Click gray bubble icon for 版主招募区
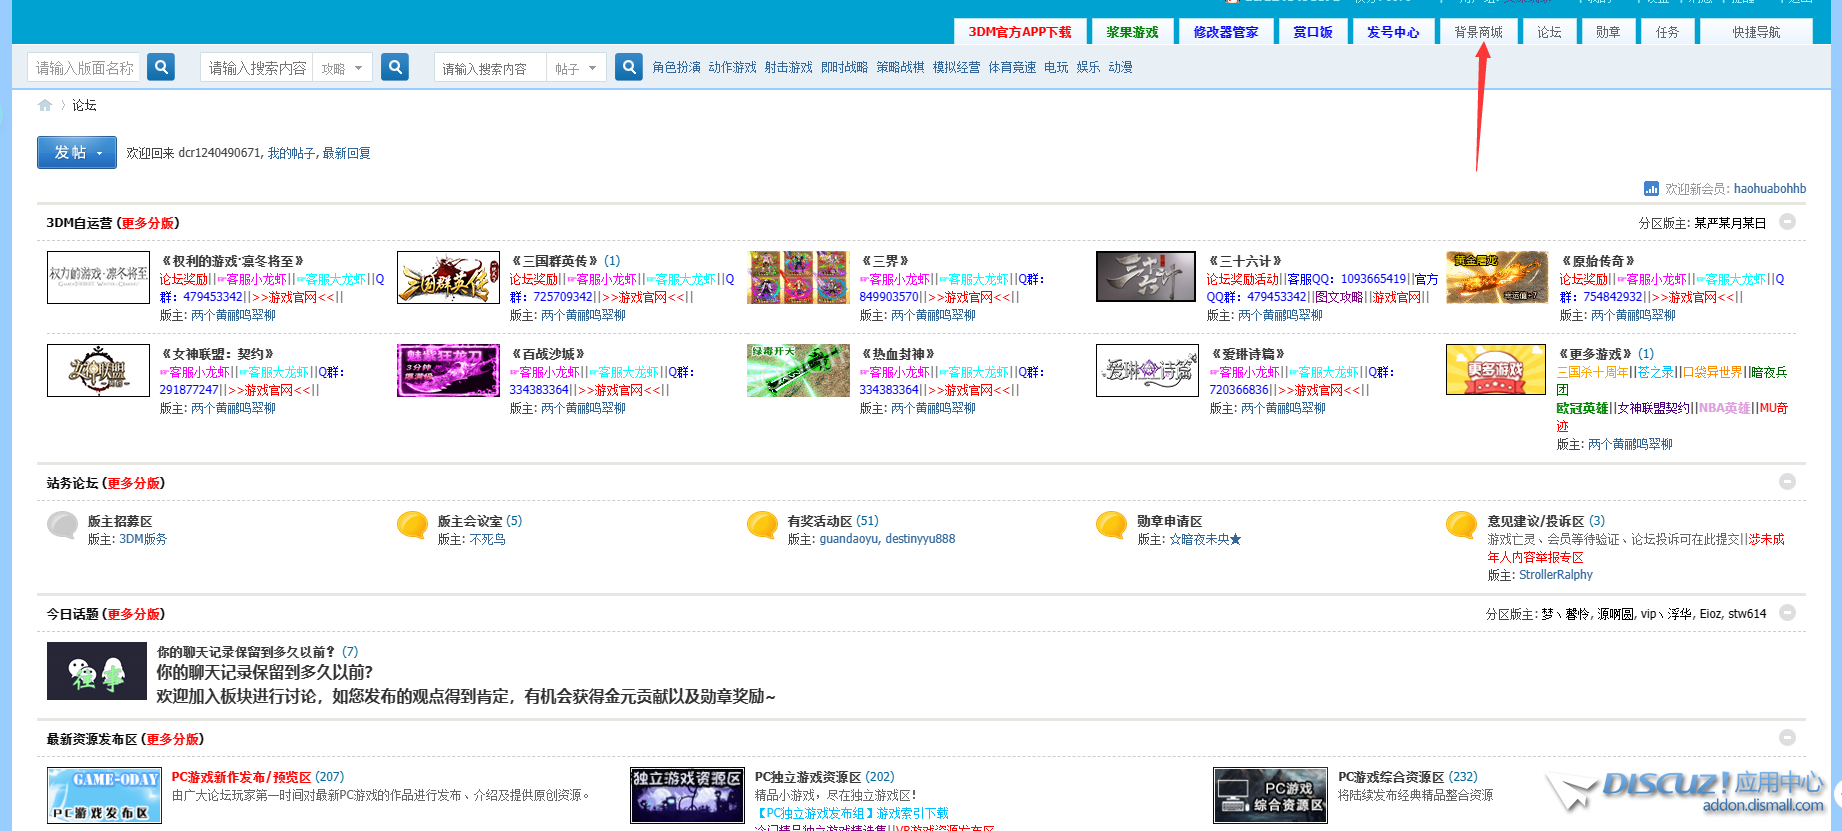 (62, 525)
